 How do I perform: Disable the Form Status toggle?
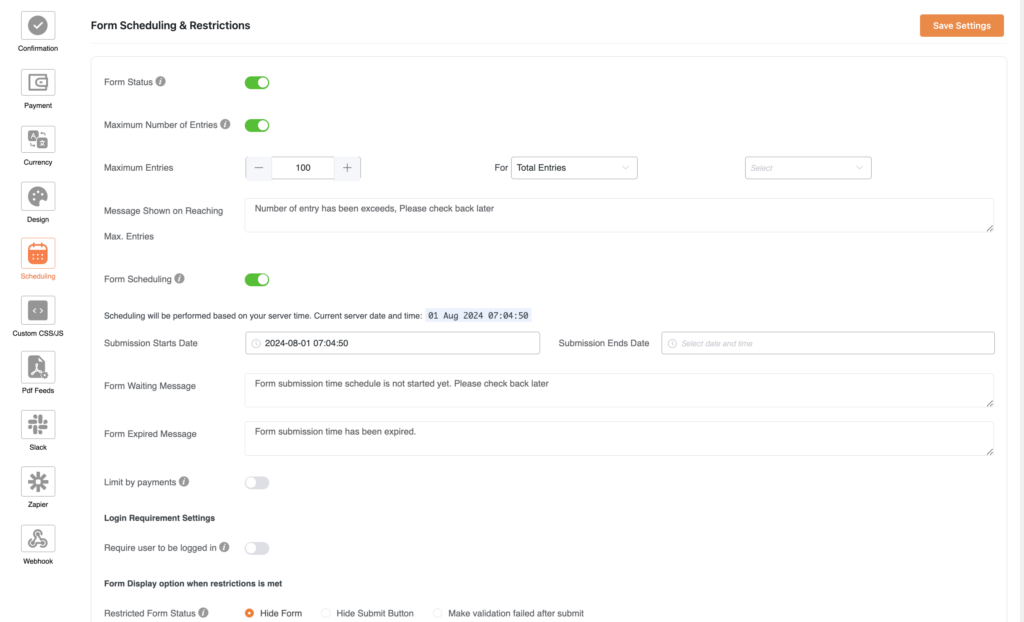coord(257,83)
